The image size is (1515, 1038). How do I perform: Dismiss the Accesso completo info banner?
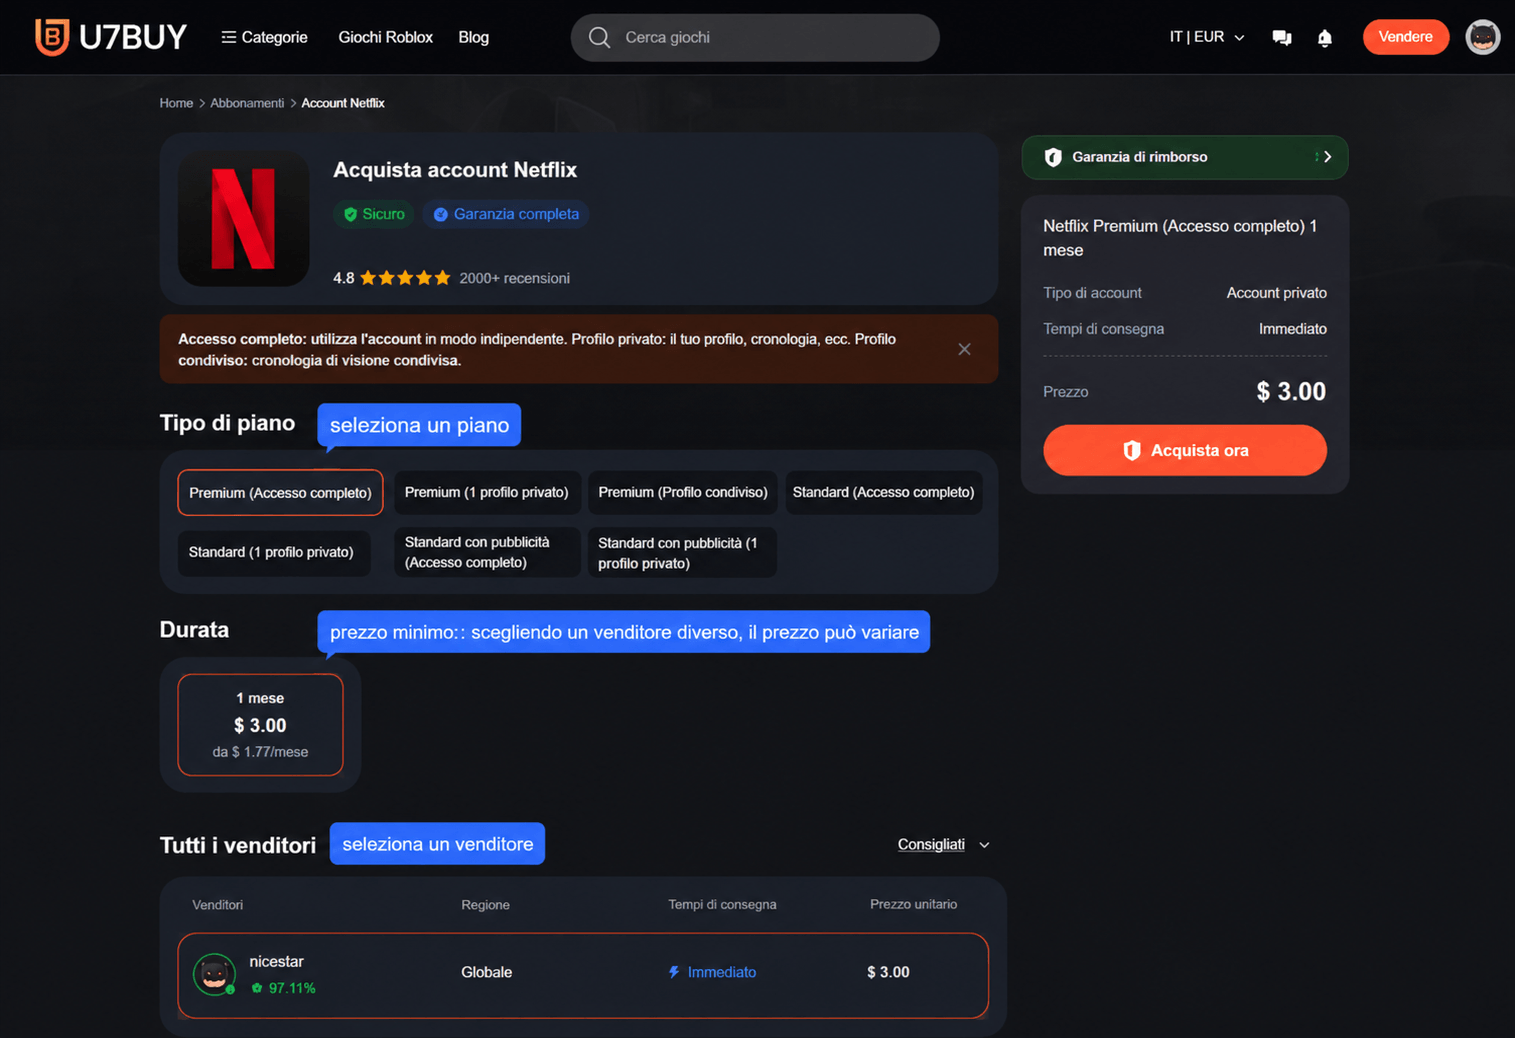[964, 349]
